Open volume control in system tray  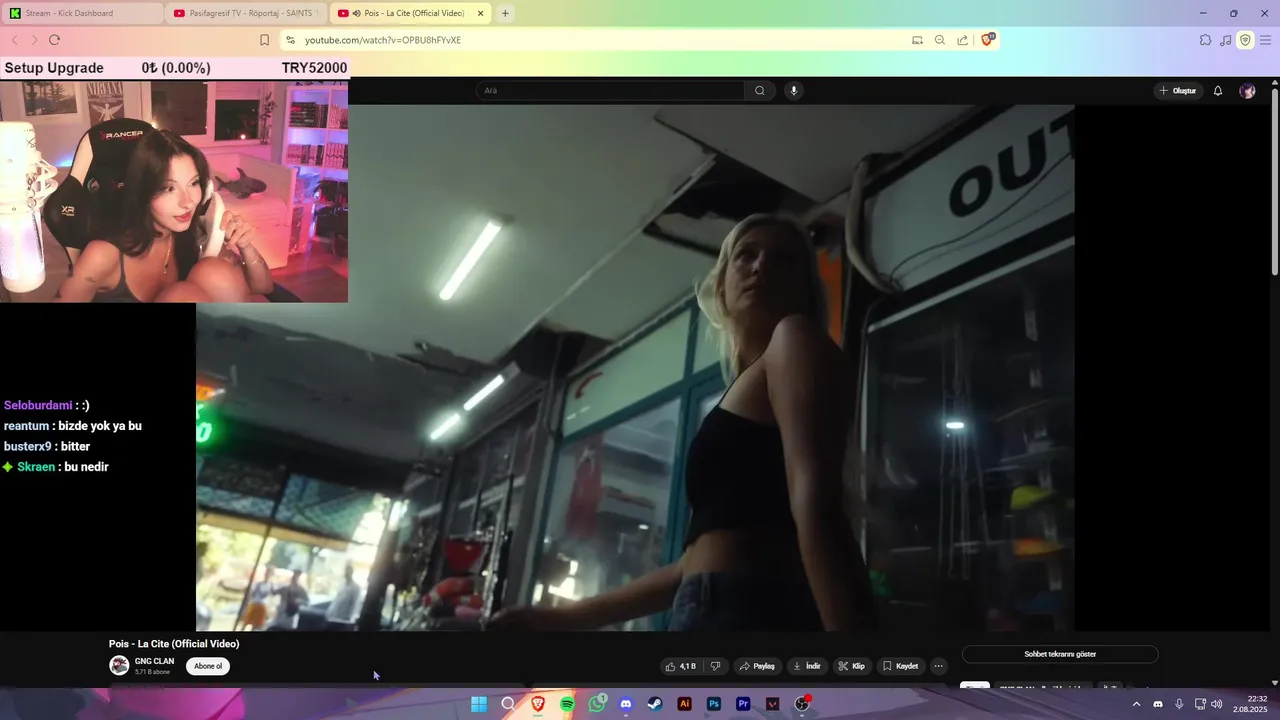(1217, 704)
